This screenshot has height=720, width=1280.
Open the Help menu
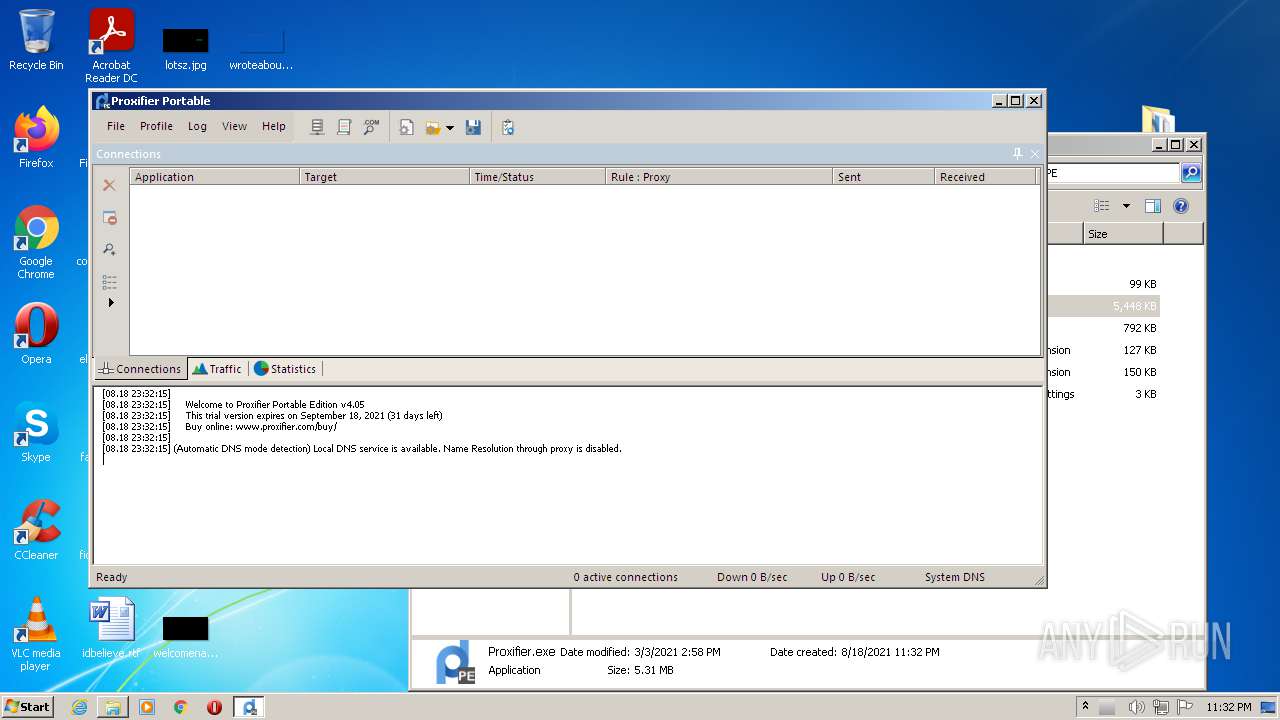274,126
